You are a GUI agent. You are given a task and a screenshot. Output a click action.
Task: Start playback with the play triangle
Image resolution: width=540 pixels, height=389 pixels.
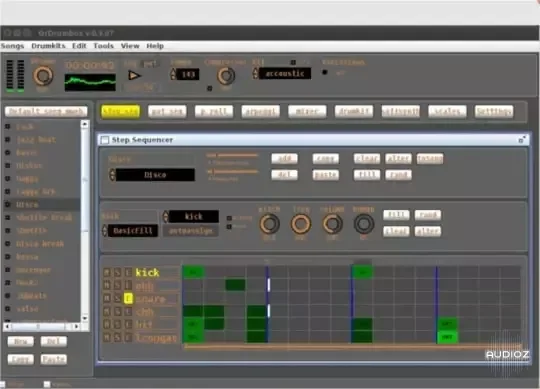[134, 75]
